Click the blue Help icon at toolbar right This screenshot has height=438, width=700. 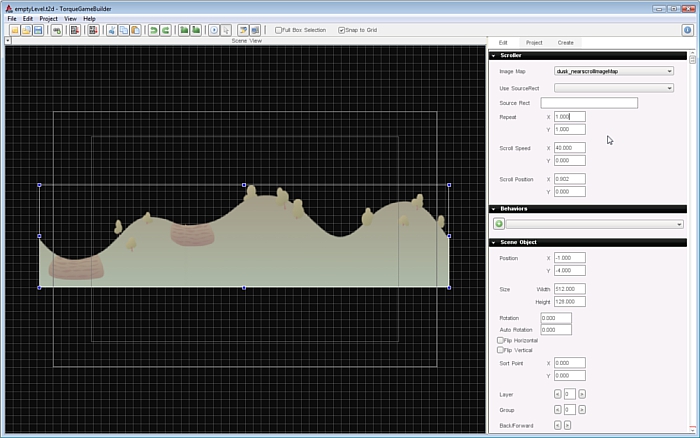[x=688, y=30]
